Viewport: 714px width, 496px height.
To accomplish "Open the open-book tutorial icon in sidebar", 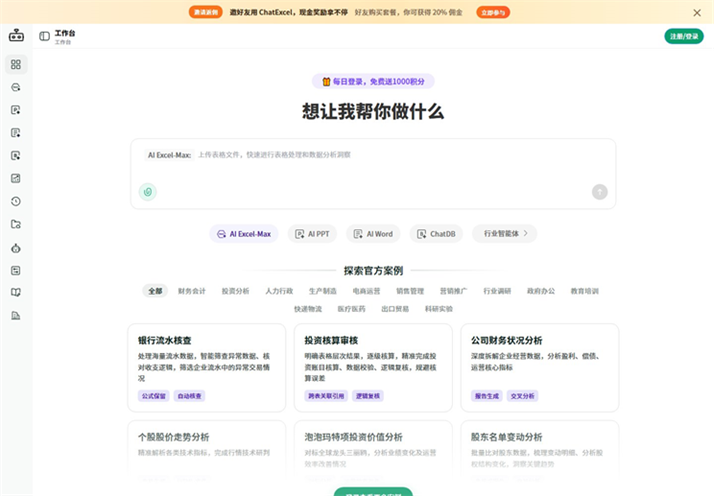I will coord(16,292).
